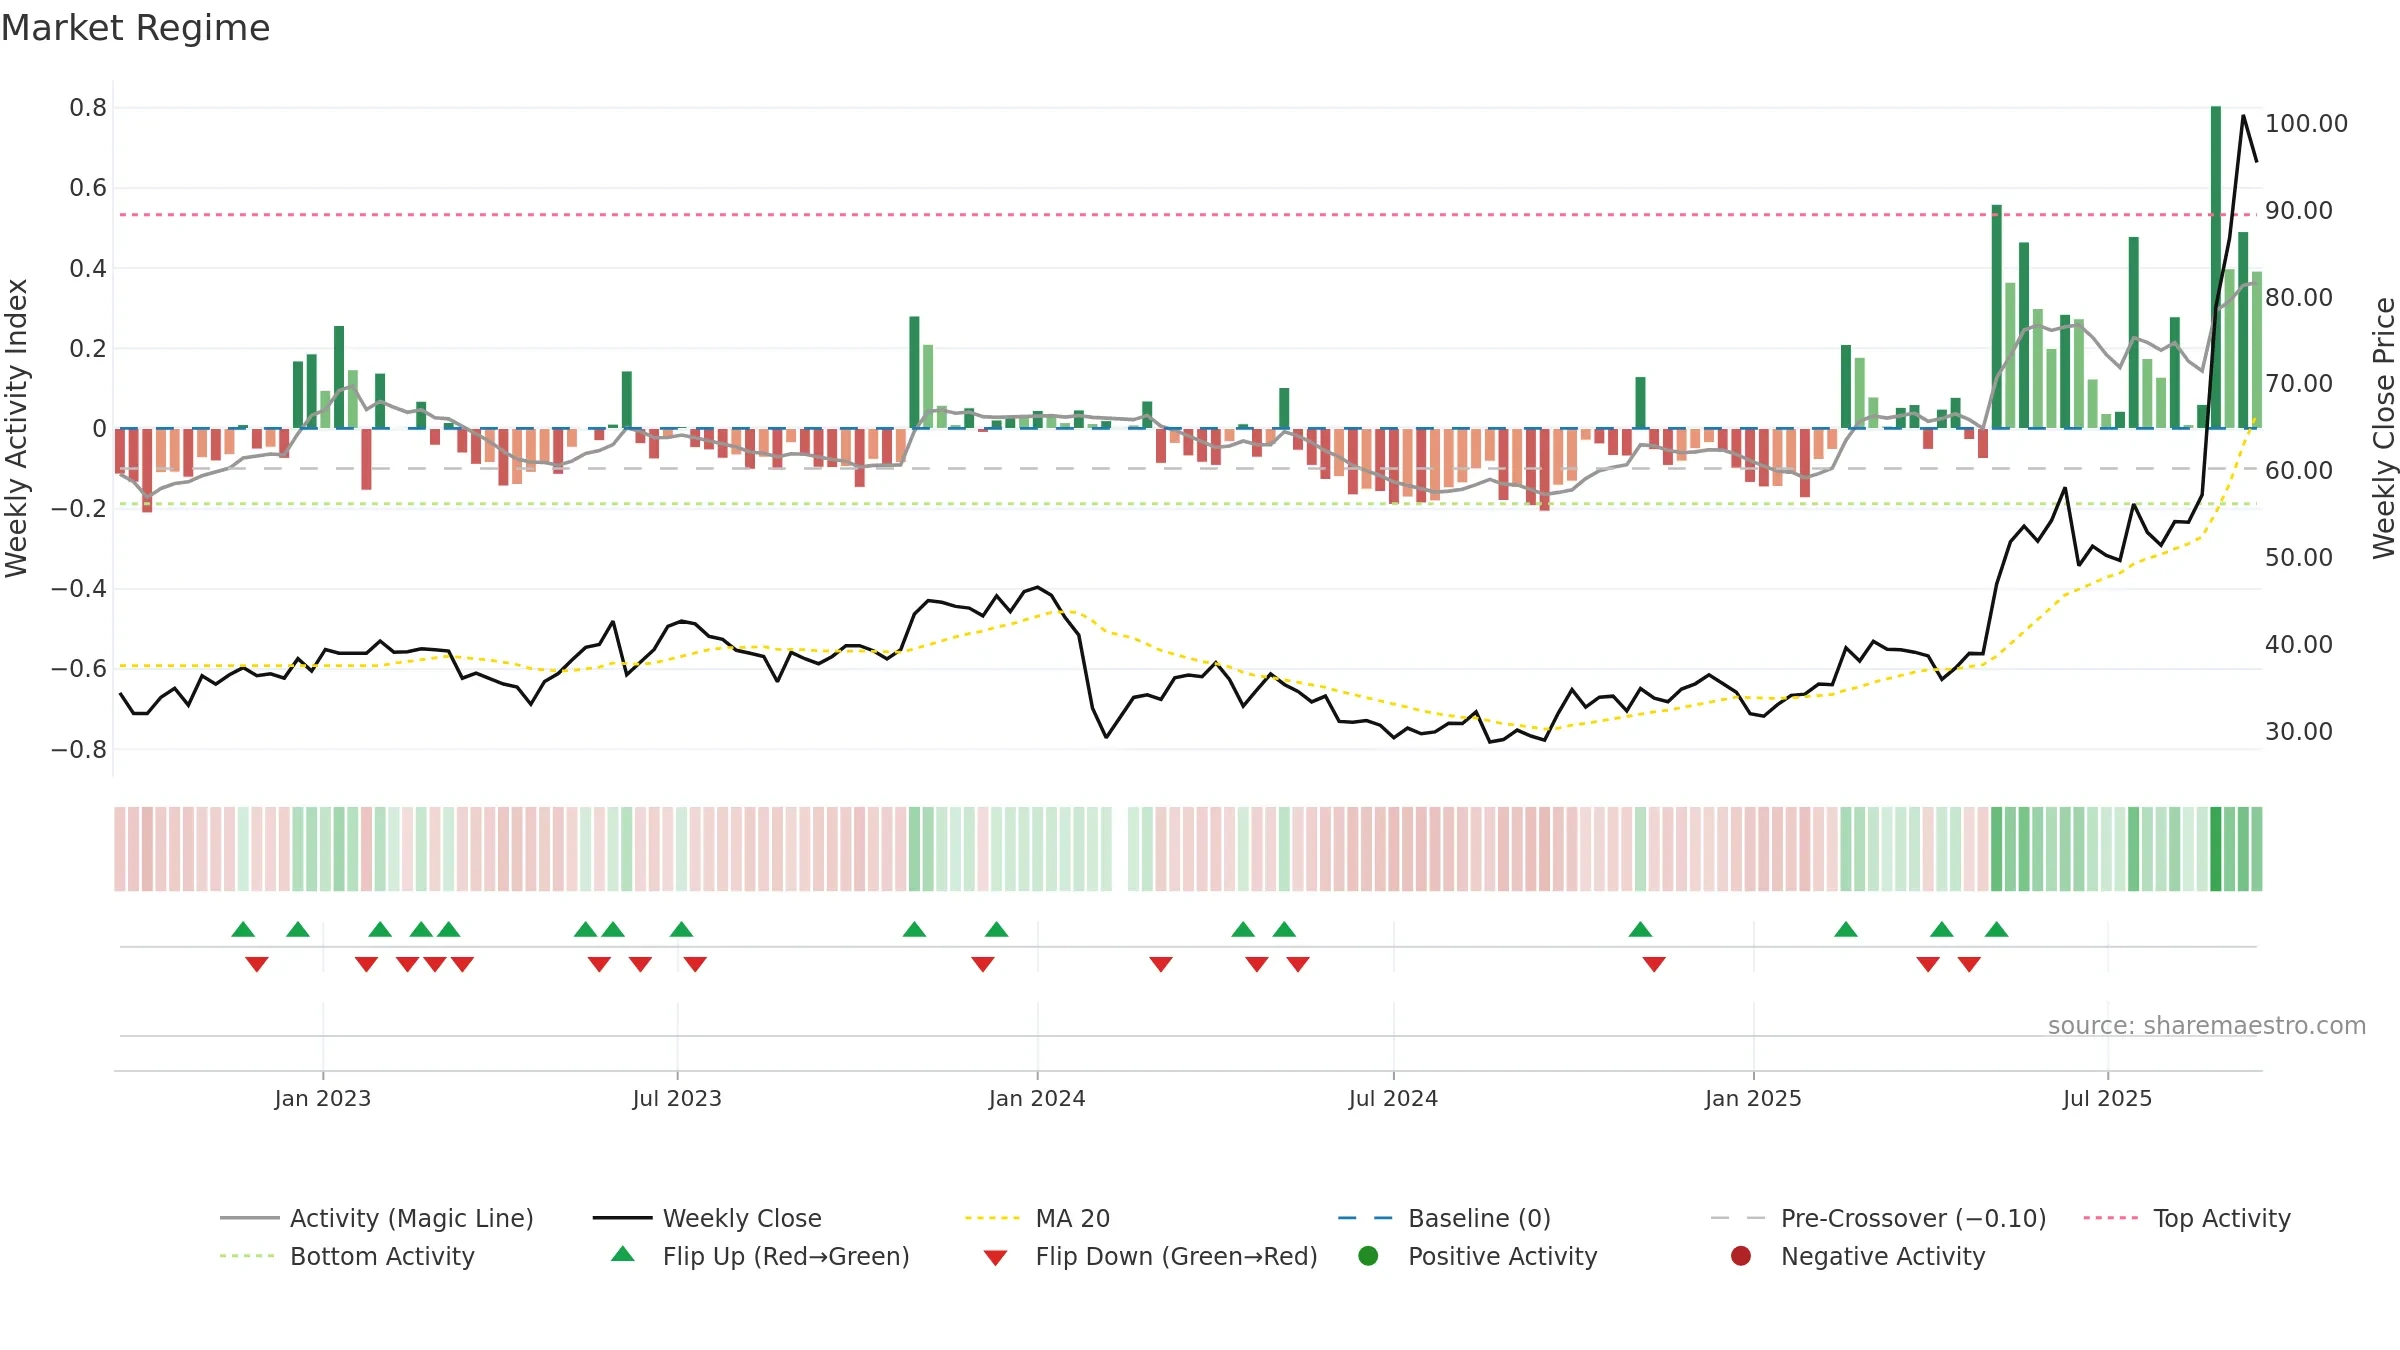Click the Jan 2024 x-axis label

click(1037, 1098)
